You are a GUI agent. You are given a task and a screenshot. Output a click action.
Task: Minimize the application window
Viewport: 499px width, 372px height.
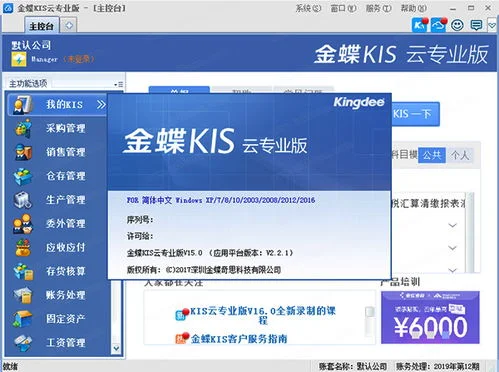453,8
